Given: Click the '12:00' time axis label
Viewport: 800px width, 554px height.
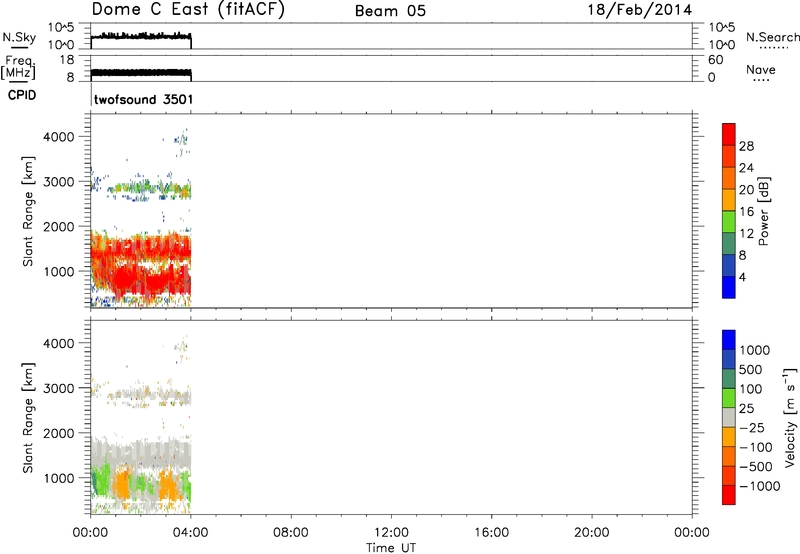Looking at the screenshot, I should pos(391,533).
